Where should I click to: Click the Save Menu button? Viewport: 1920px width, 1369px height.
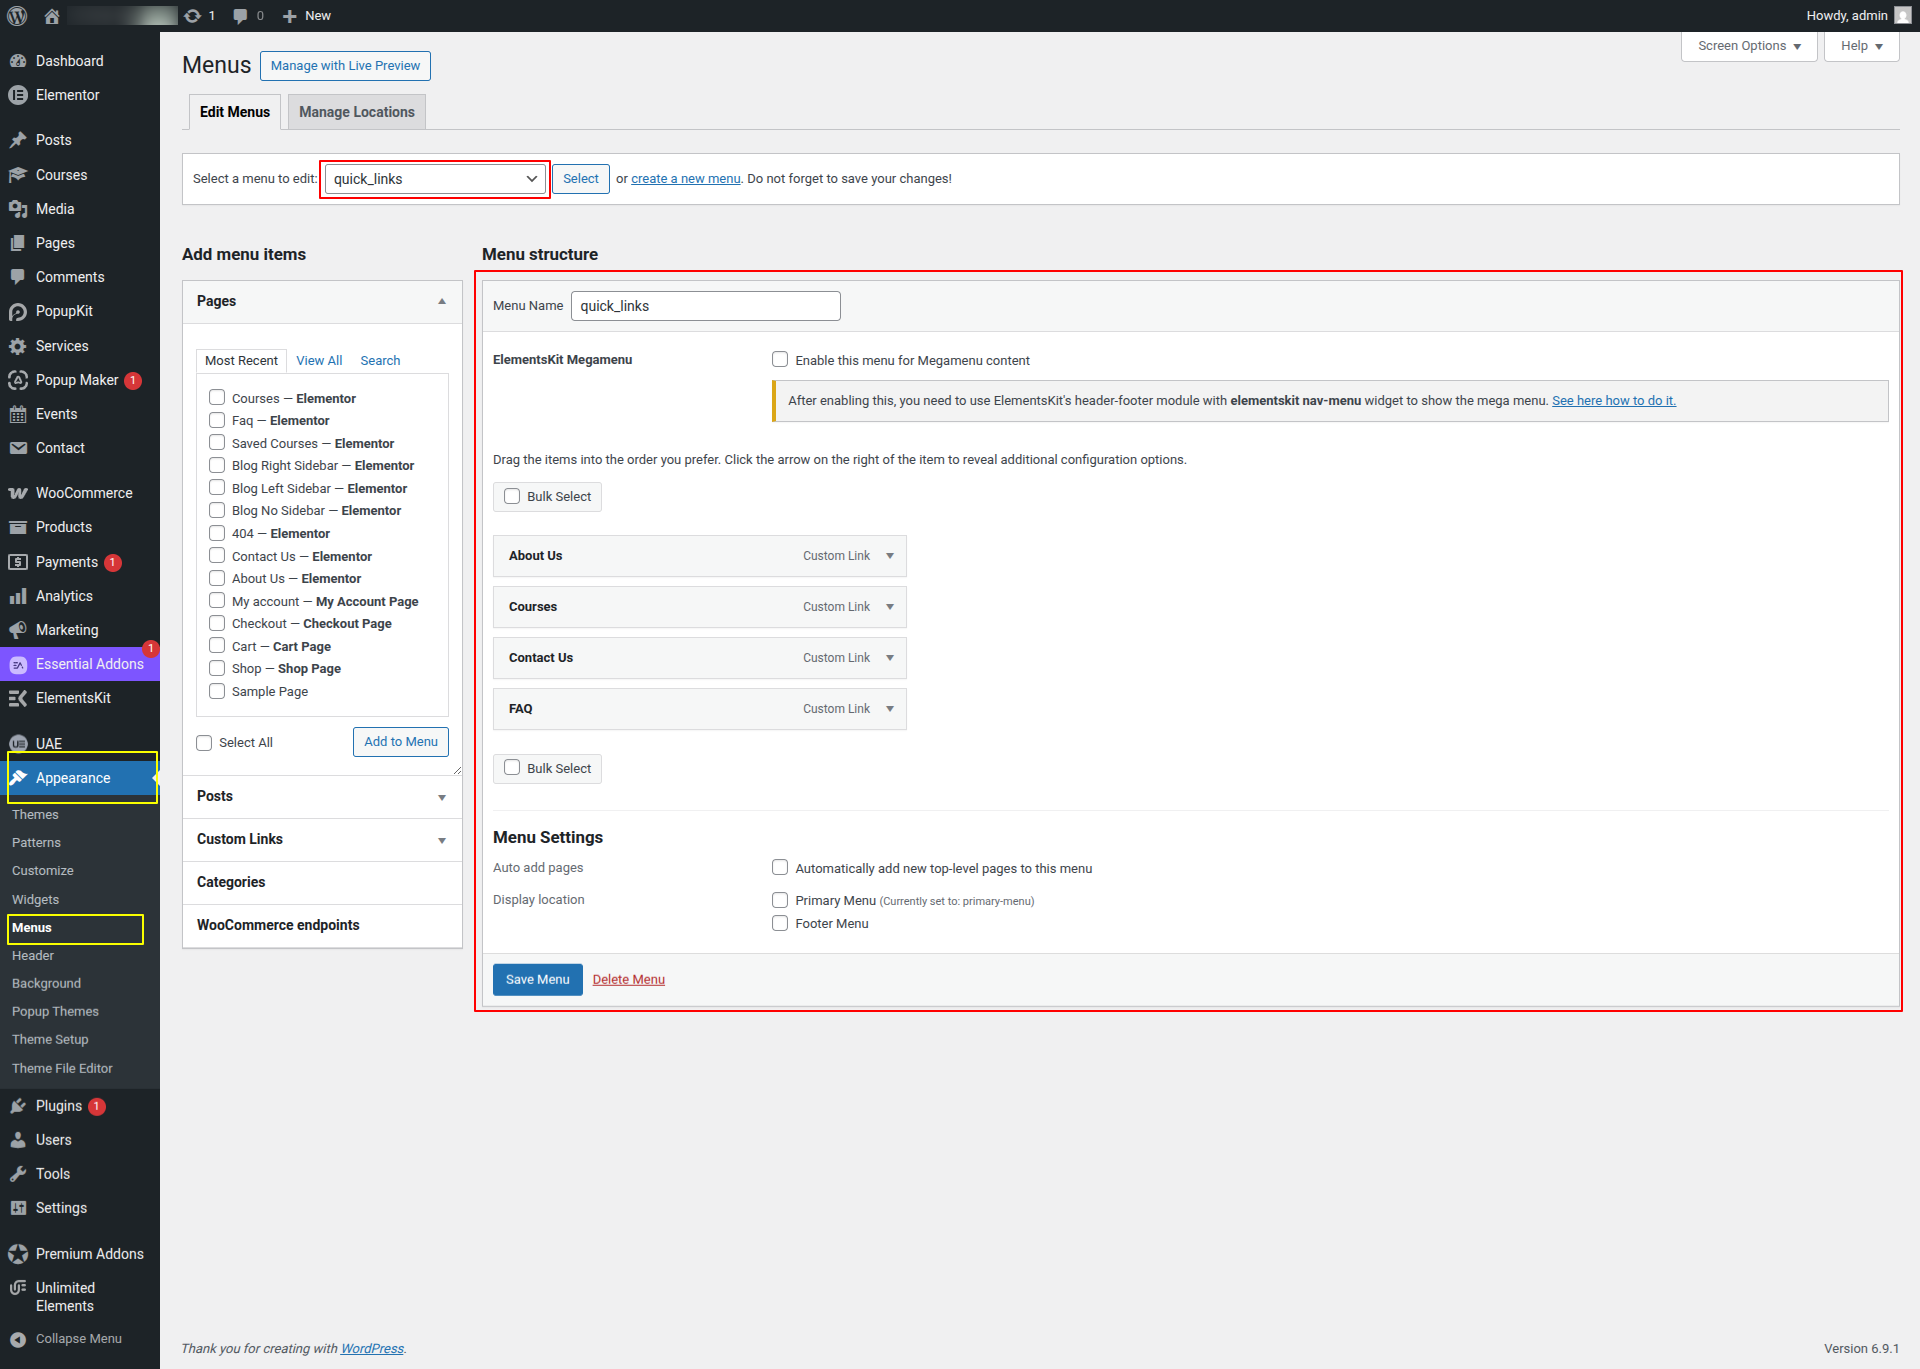coord(537,980)
